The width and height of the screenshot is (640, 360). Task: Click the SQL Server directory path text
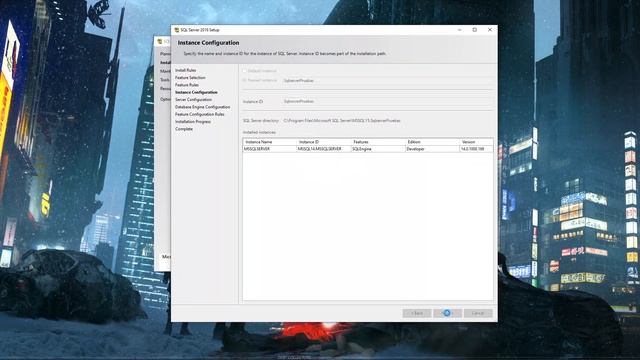pos(342,121)
